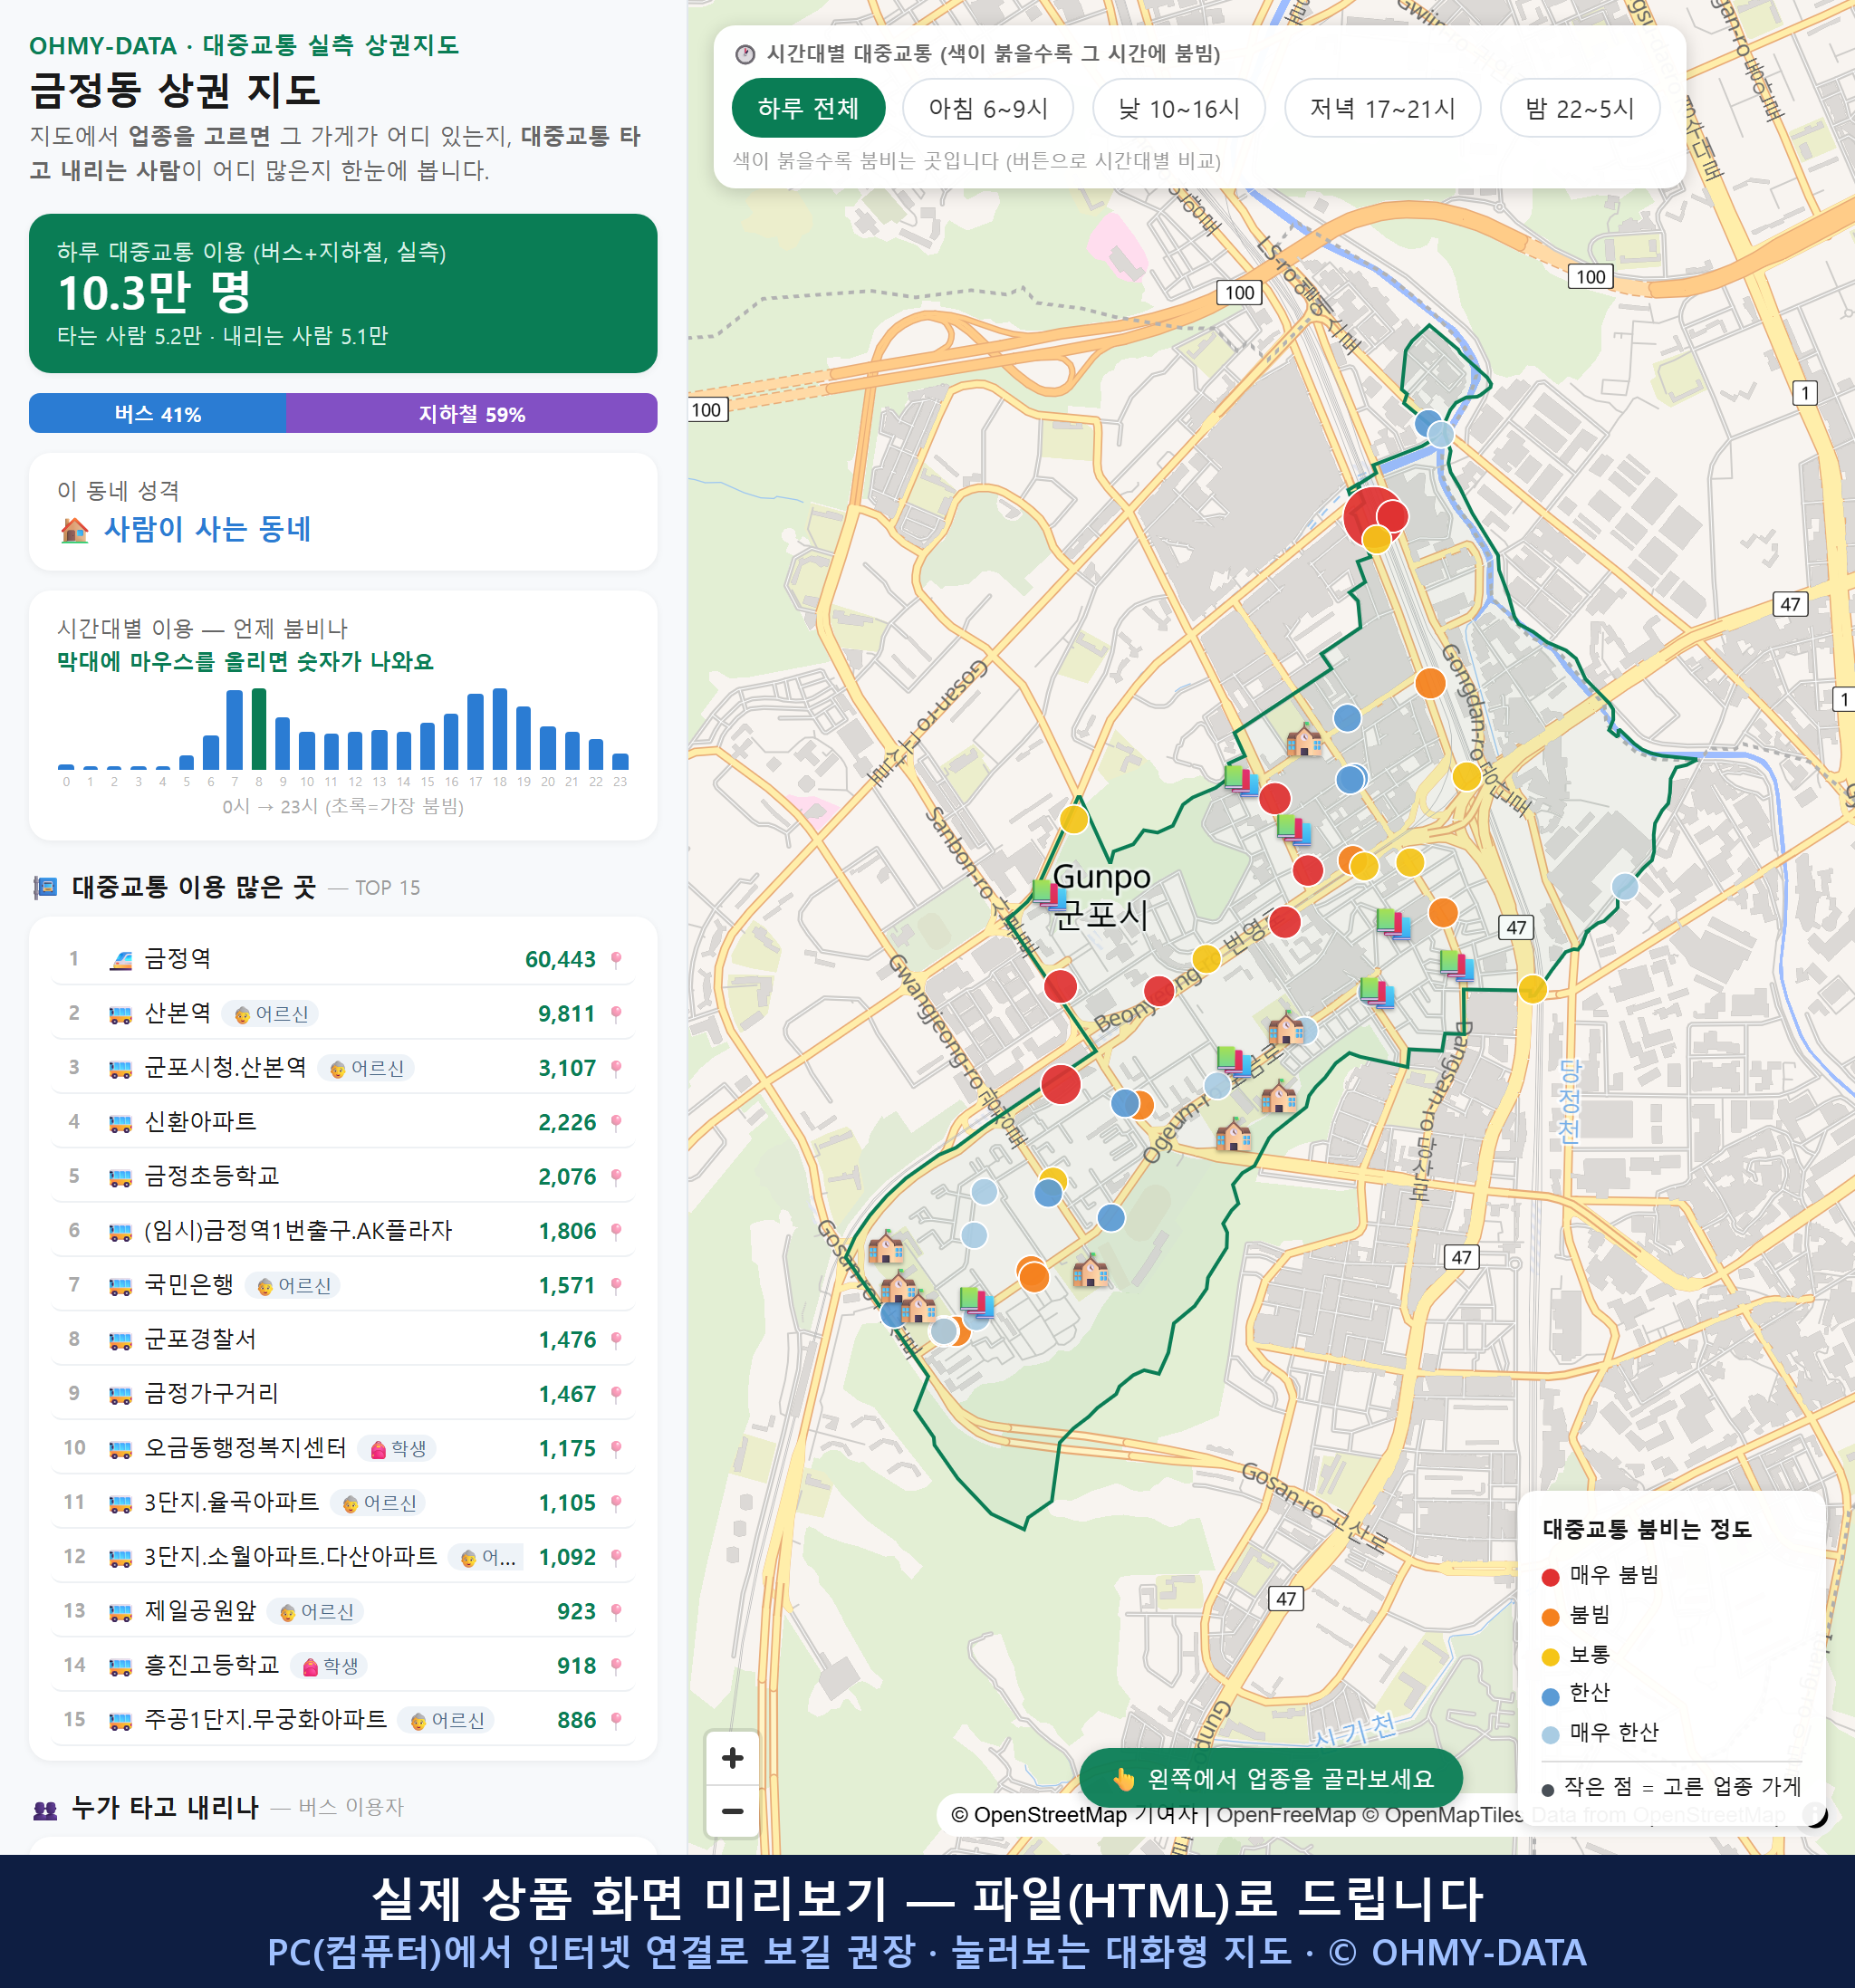
Task: Click the bus icon beside 금정가구거리
Action: 120,1395
